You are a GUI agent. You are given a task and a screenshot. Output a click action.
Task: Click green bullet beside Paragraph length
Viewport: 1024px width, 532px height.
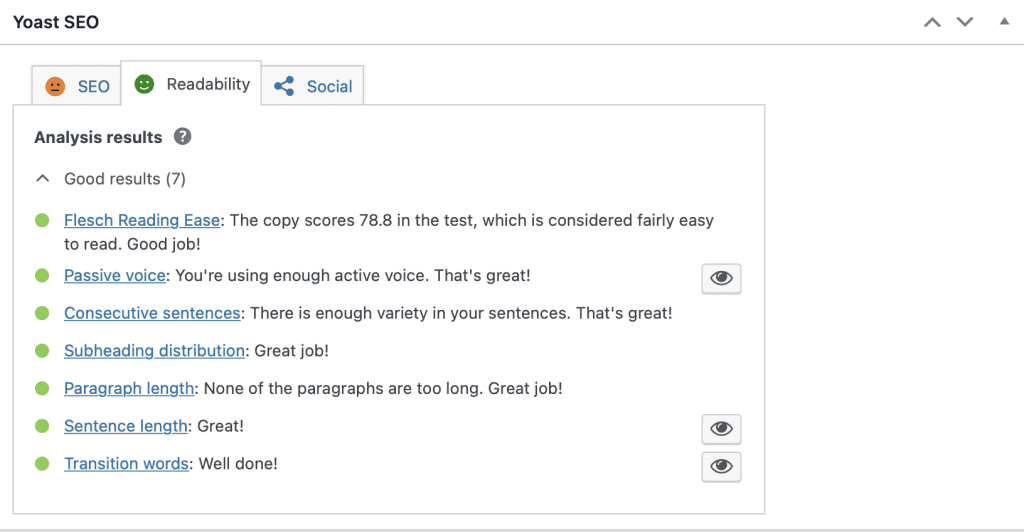click(x=42, y=388)
